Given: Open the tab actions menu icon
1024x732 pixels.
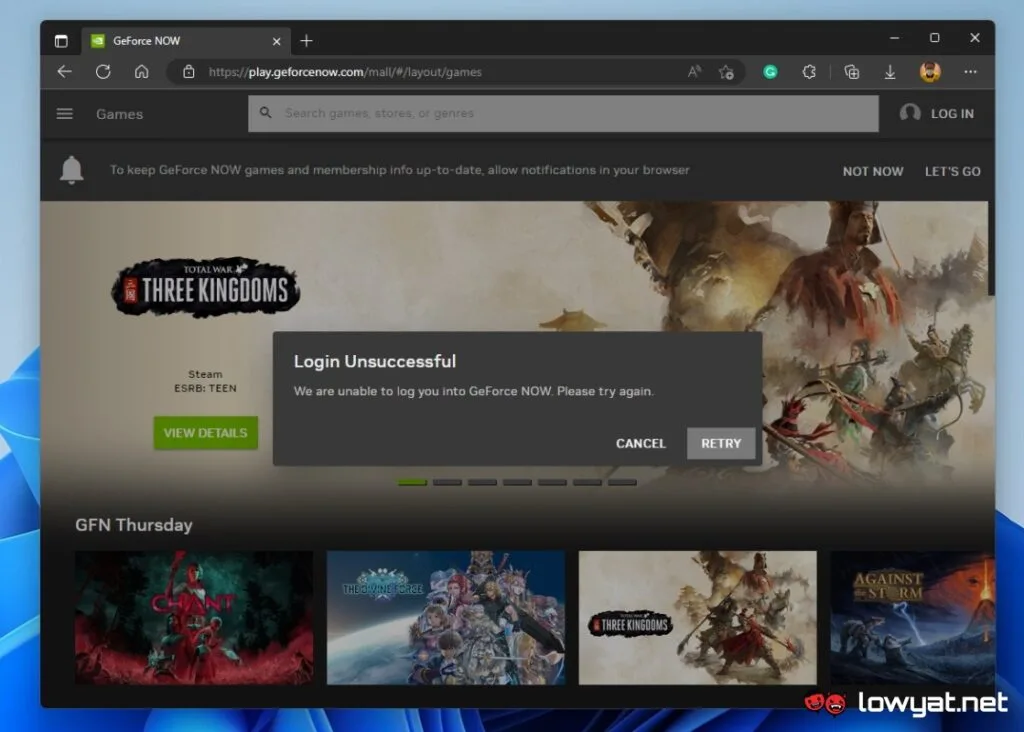Looking at the screenshot, I should [x=61, y=41].
